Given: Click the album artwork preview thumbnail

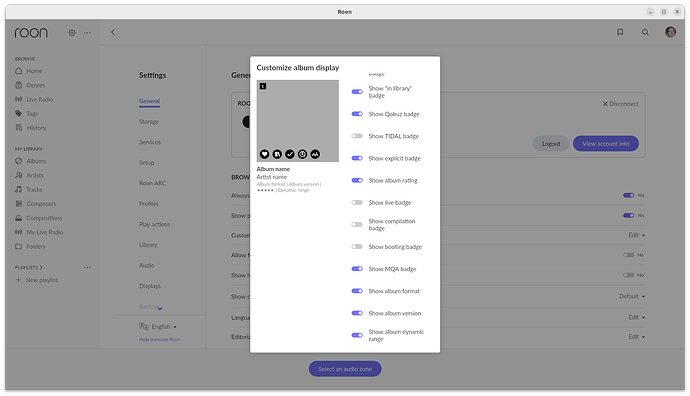Looking at the screenshot, I should pos(298,121).
